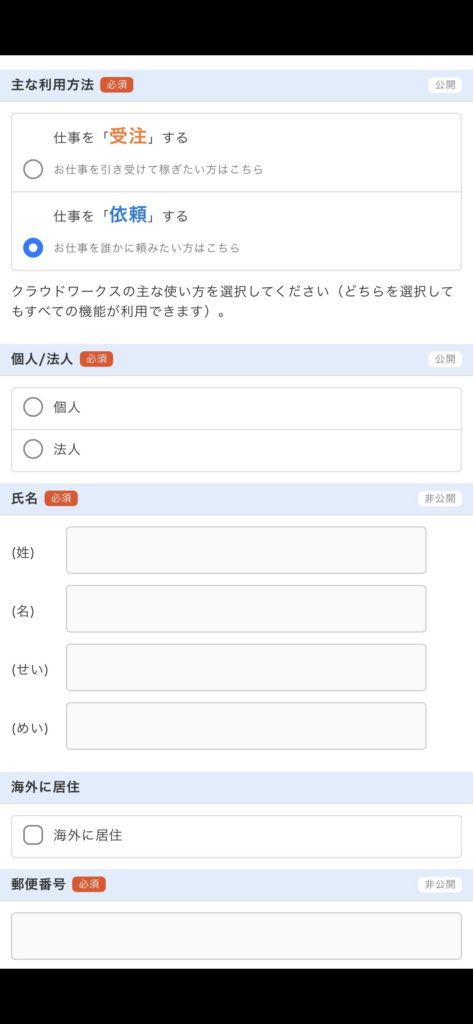Click the 郵便番号 input field

[236, 936]
